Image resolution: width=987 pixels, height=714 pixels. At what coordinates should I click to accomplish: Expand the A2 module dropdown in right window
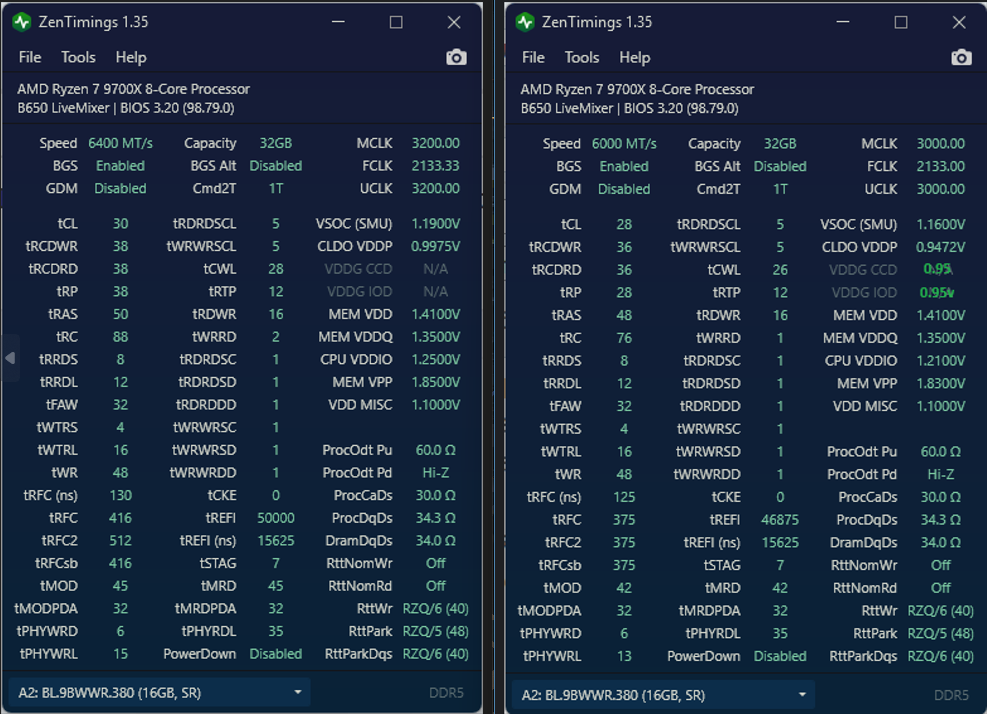point(663,695)
